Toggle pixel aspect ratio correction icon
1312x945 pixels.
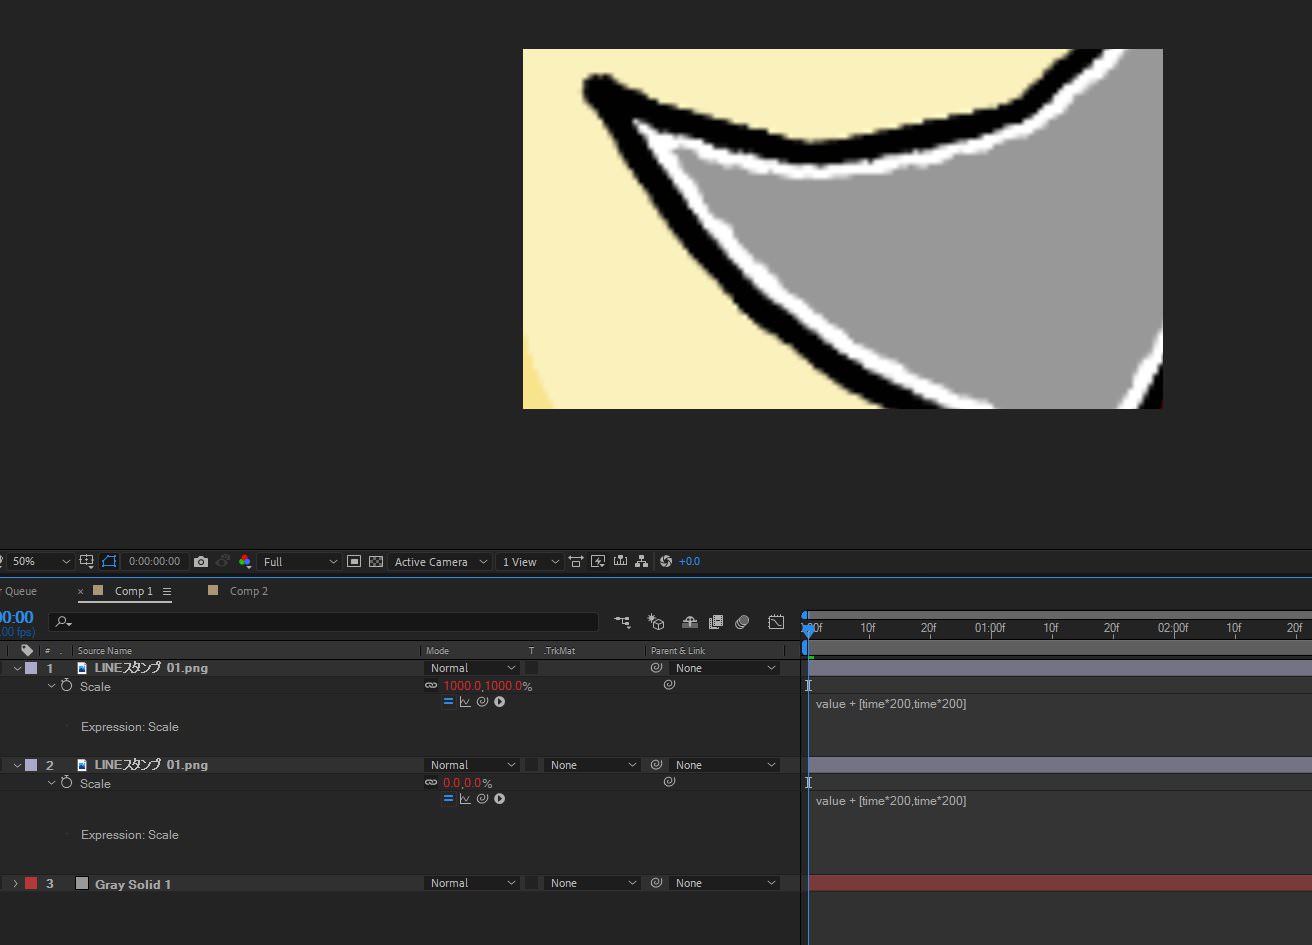576,562
